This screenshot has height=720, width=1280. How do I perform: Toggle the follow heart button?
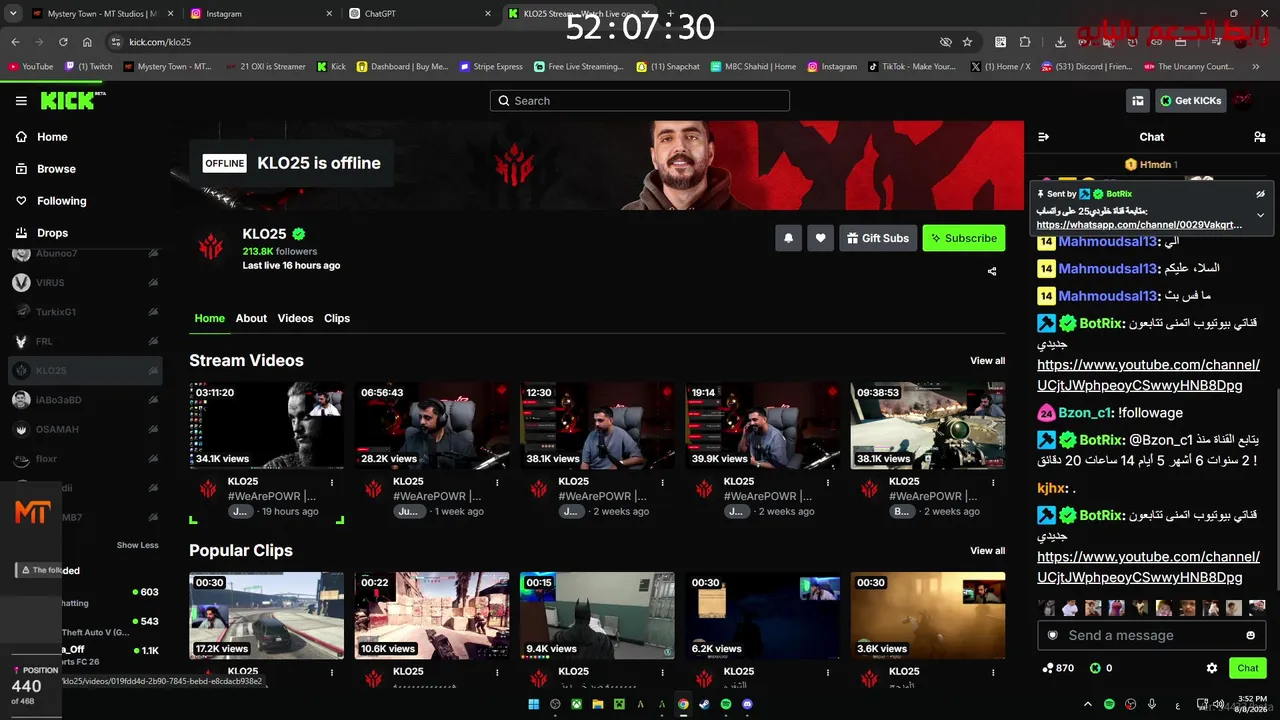pos(820,238)
